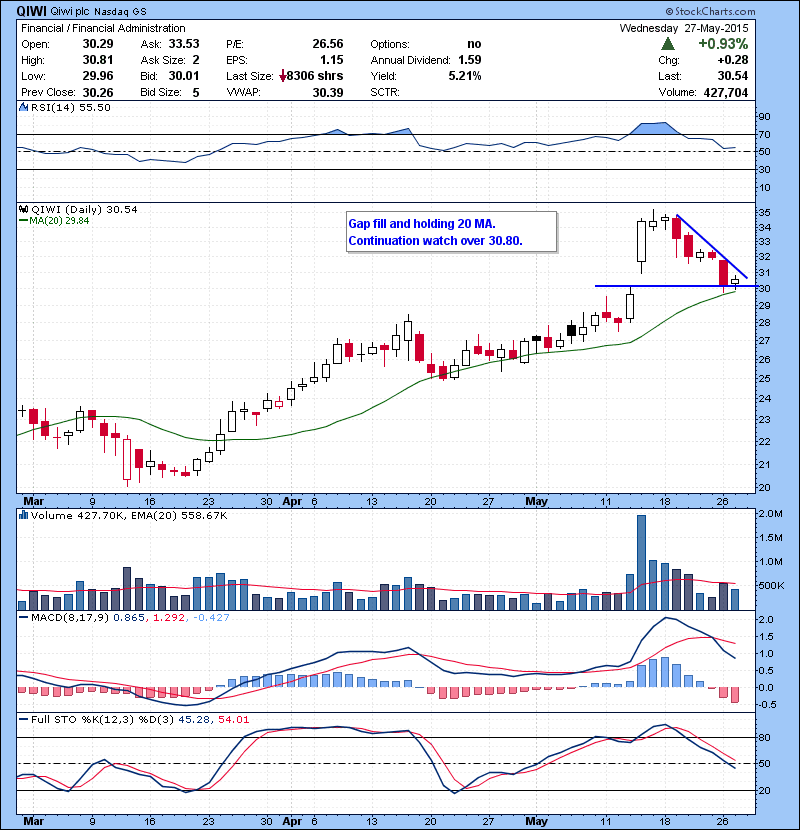Click the Bid price 30.01

pos(184,76)
